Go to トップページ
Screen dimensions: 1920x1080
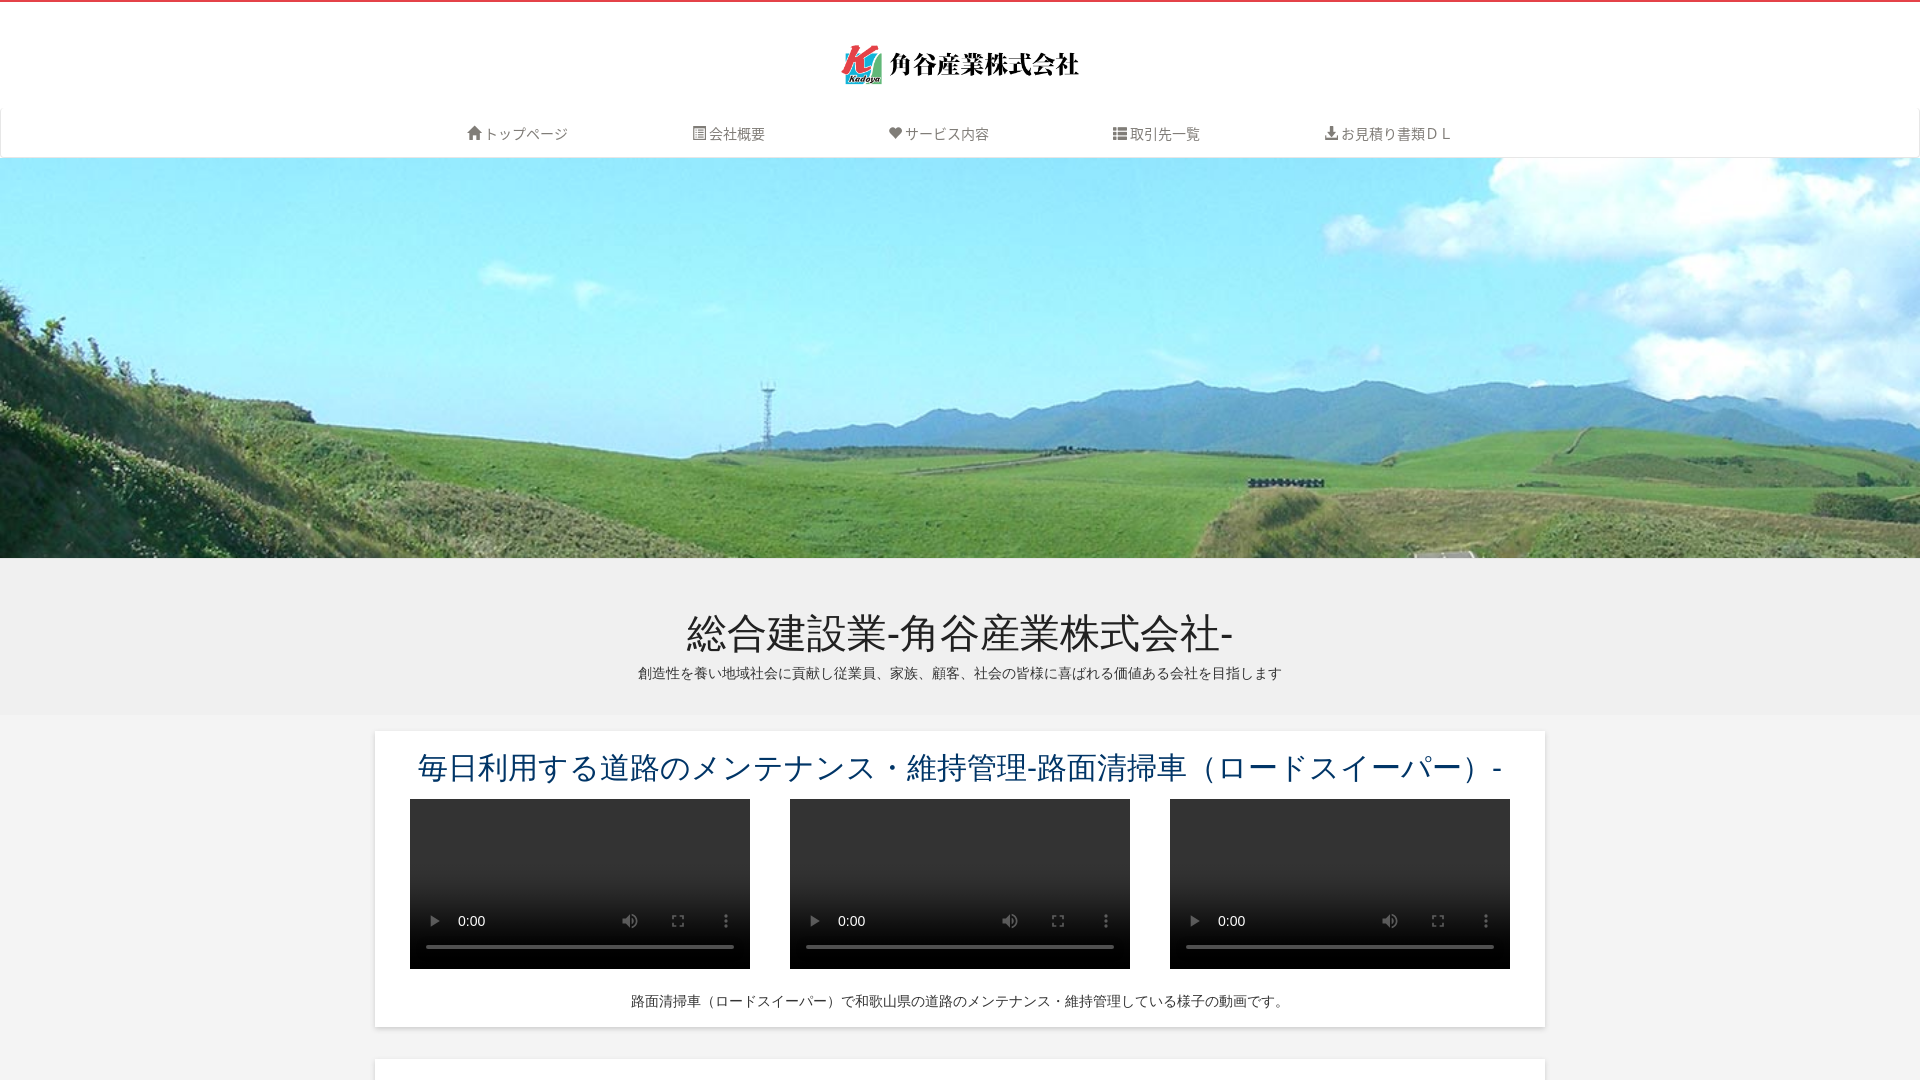pos(525,132)
